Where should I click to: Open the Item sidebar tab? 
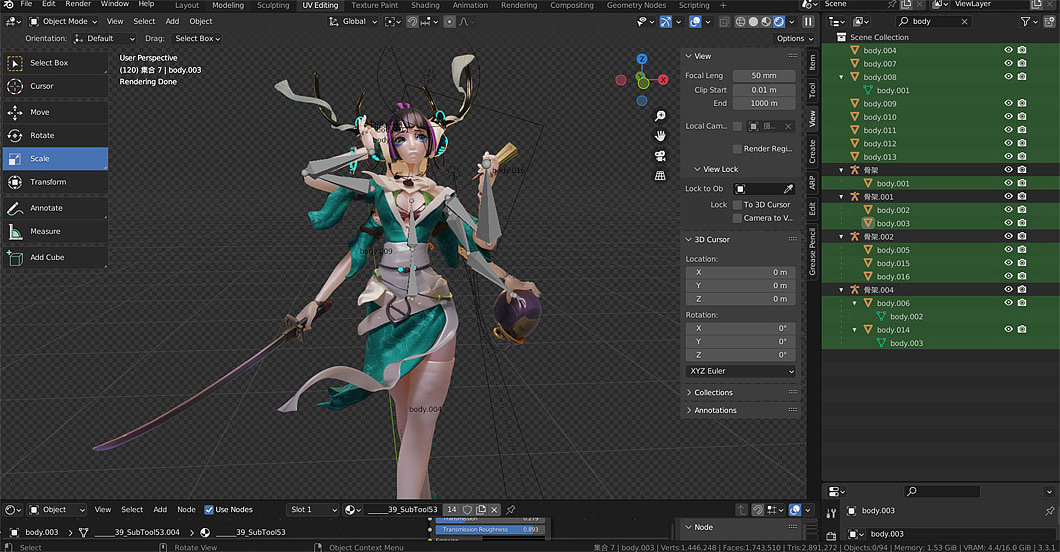tap(813, 62)
